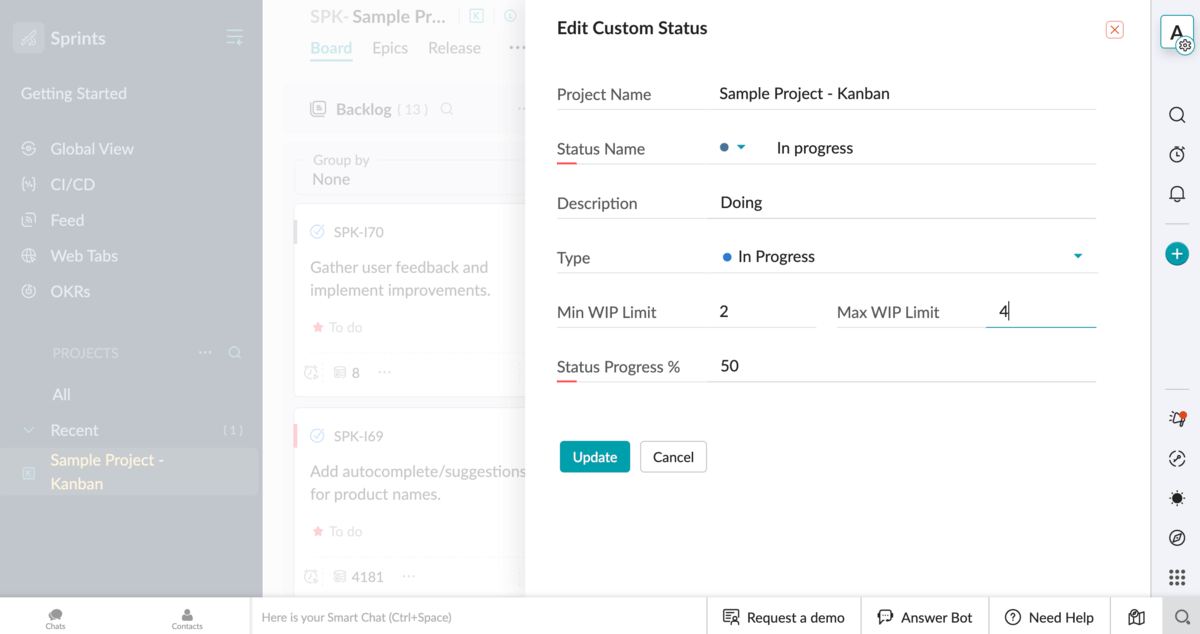1200x634 pixels.
Task: Open the teal plus quick-create icon
Action: coord(1176,254)
